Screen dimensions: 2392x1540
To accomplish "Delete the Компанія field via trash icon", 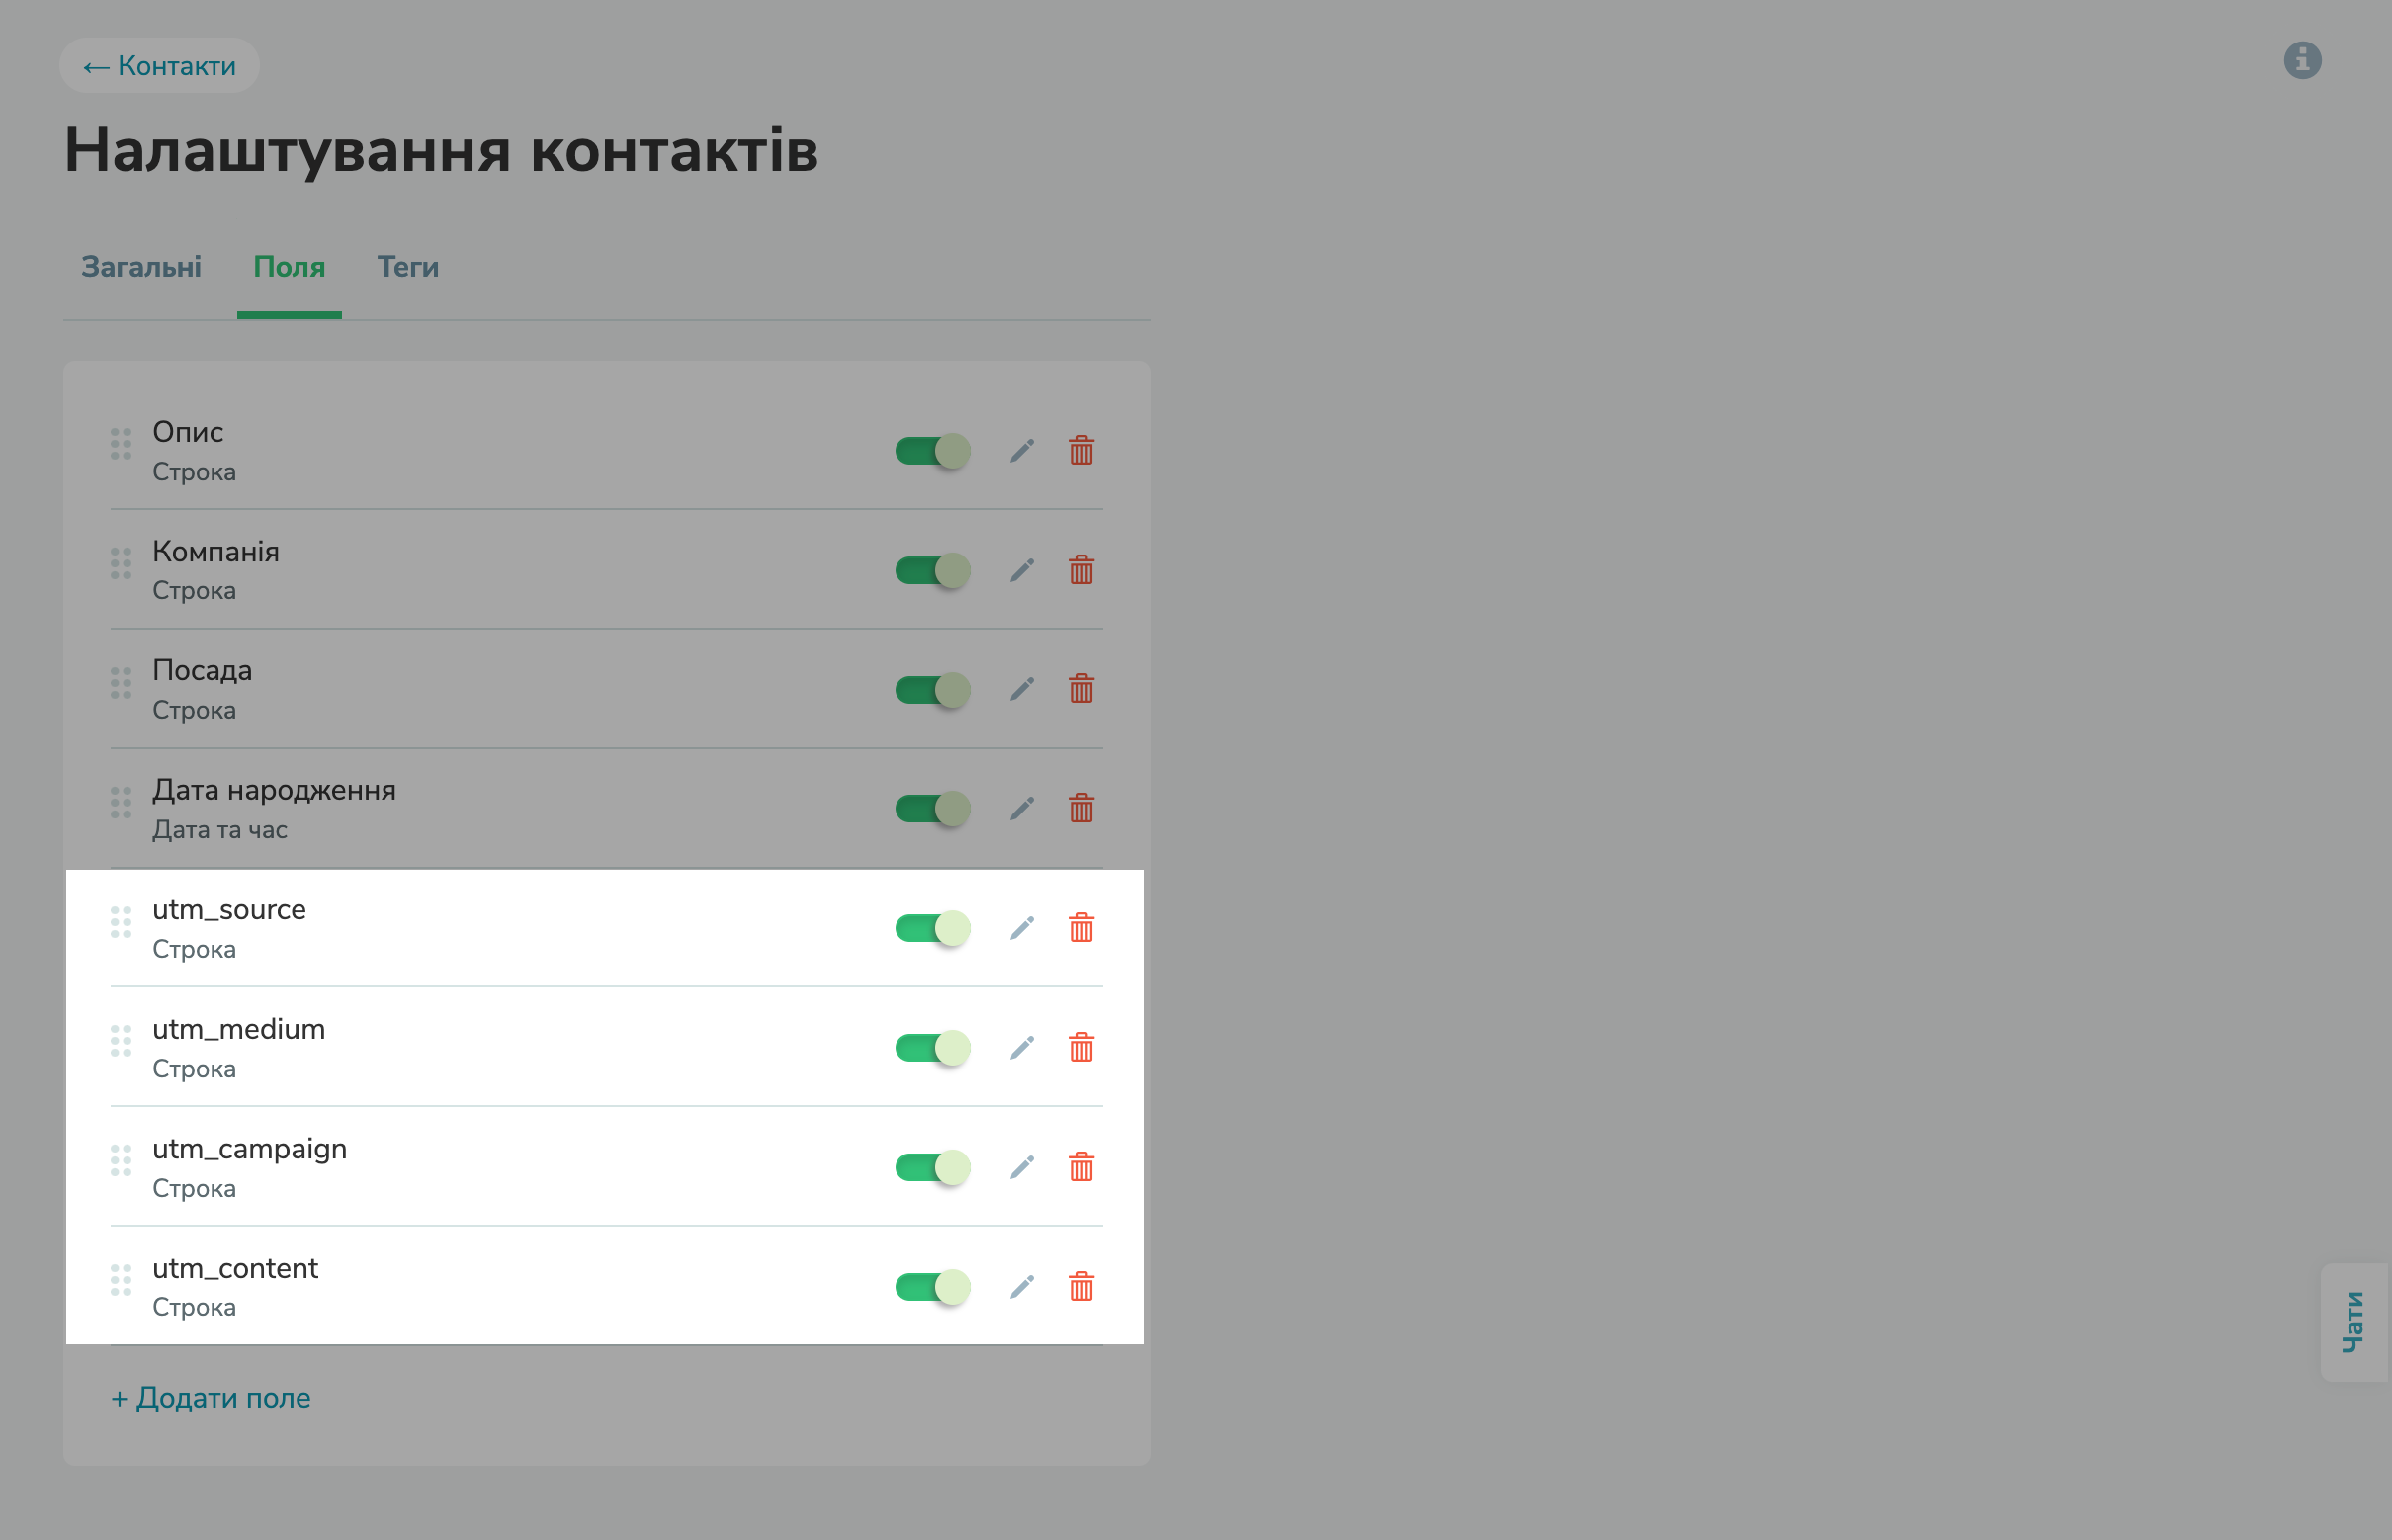I will tap(1081, 570).
